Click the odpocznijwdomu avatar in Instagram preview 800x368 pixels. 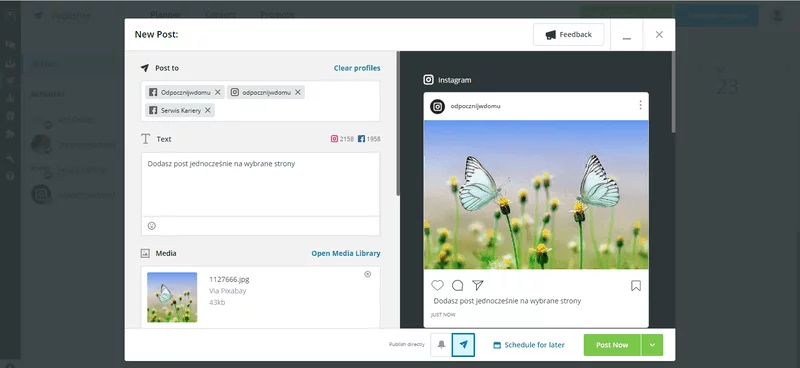[x=437, y=106]
